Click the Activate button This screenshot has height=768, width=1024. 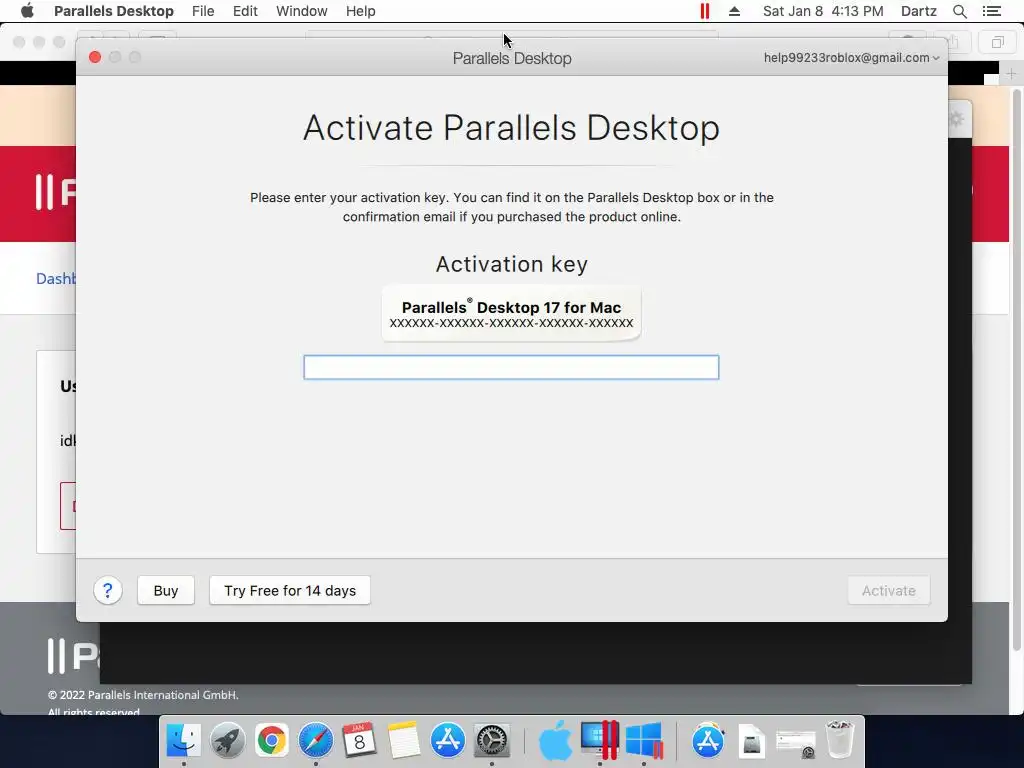889,590
